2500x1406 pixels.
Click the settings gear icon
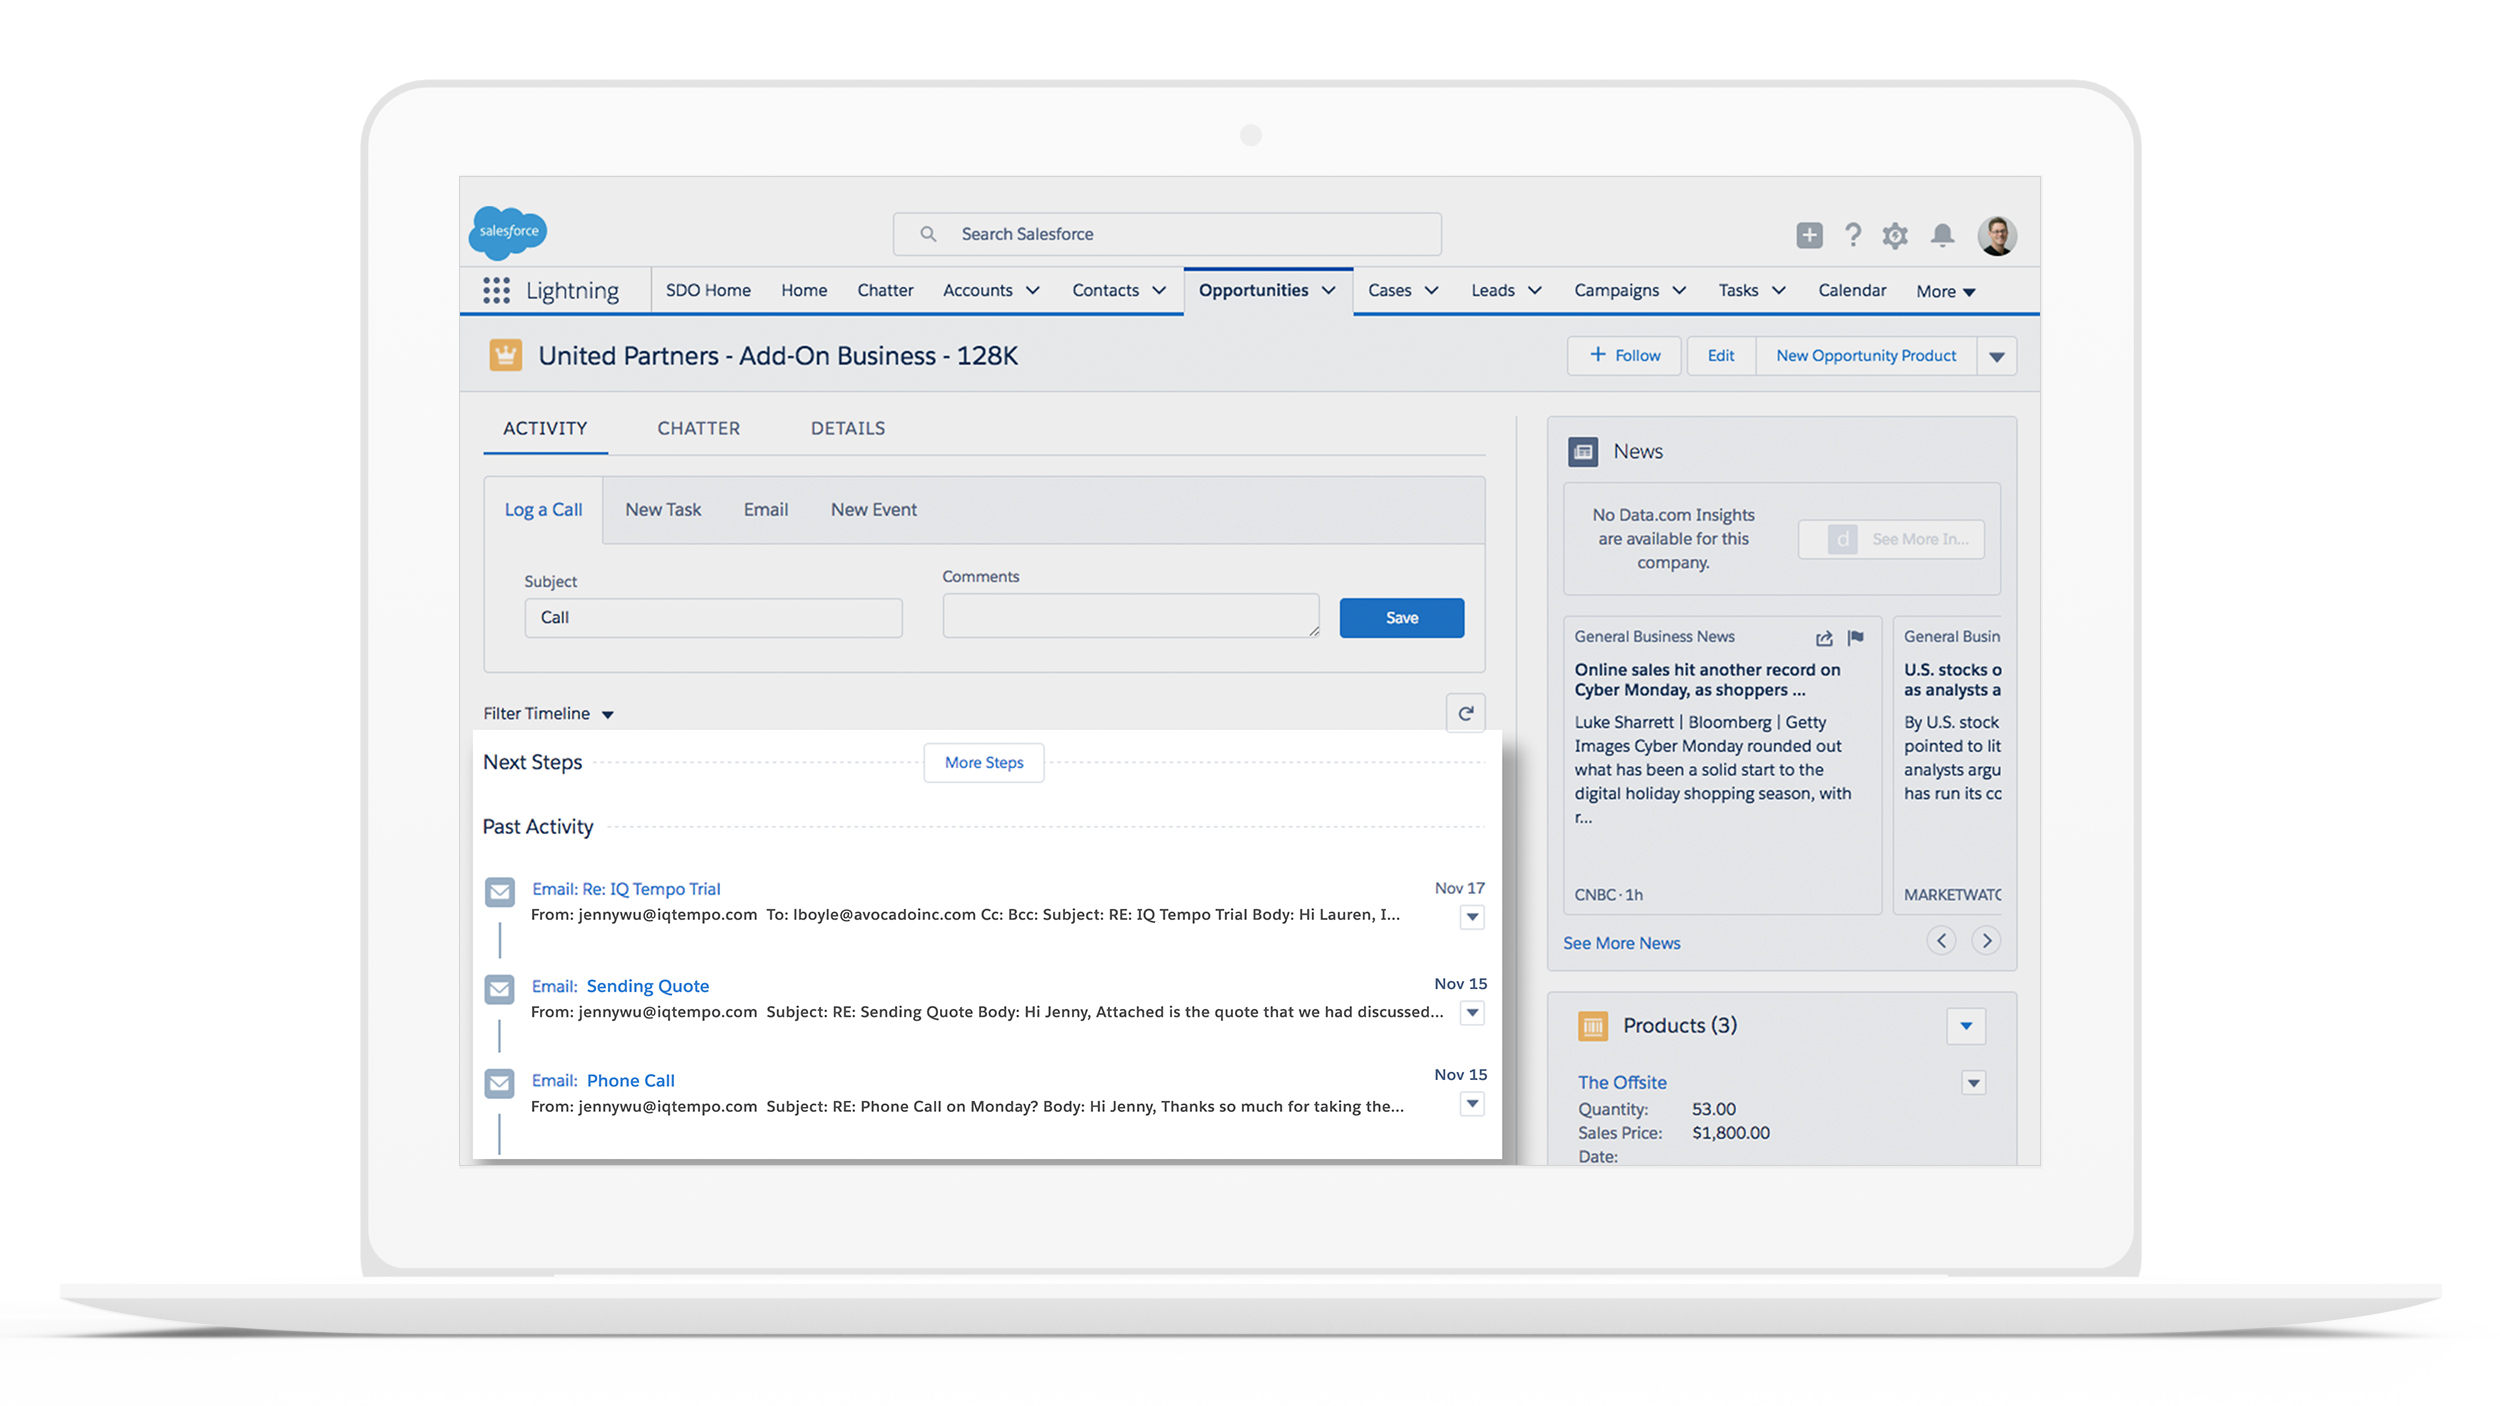tap(1894, 235)
